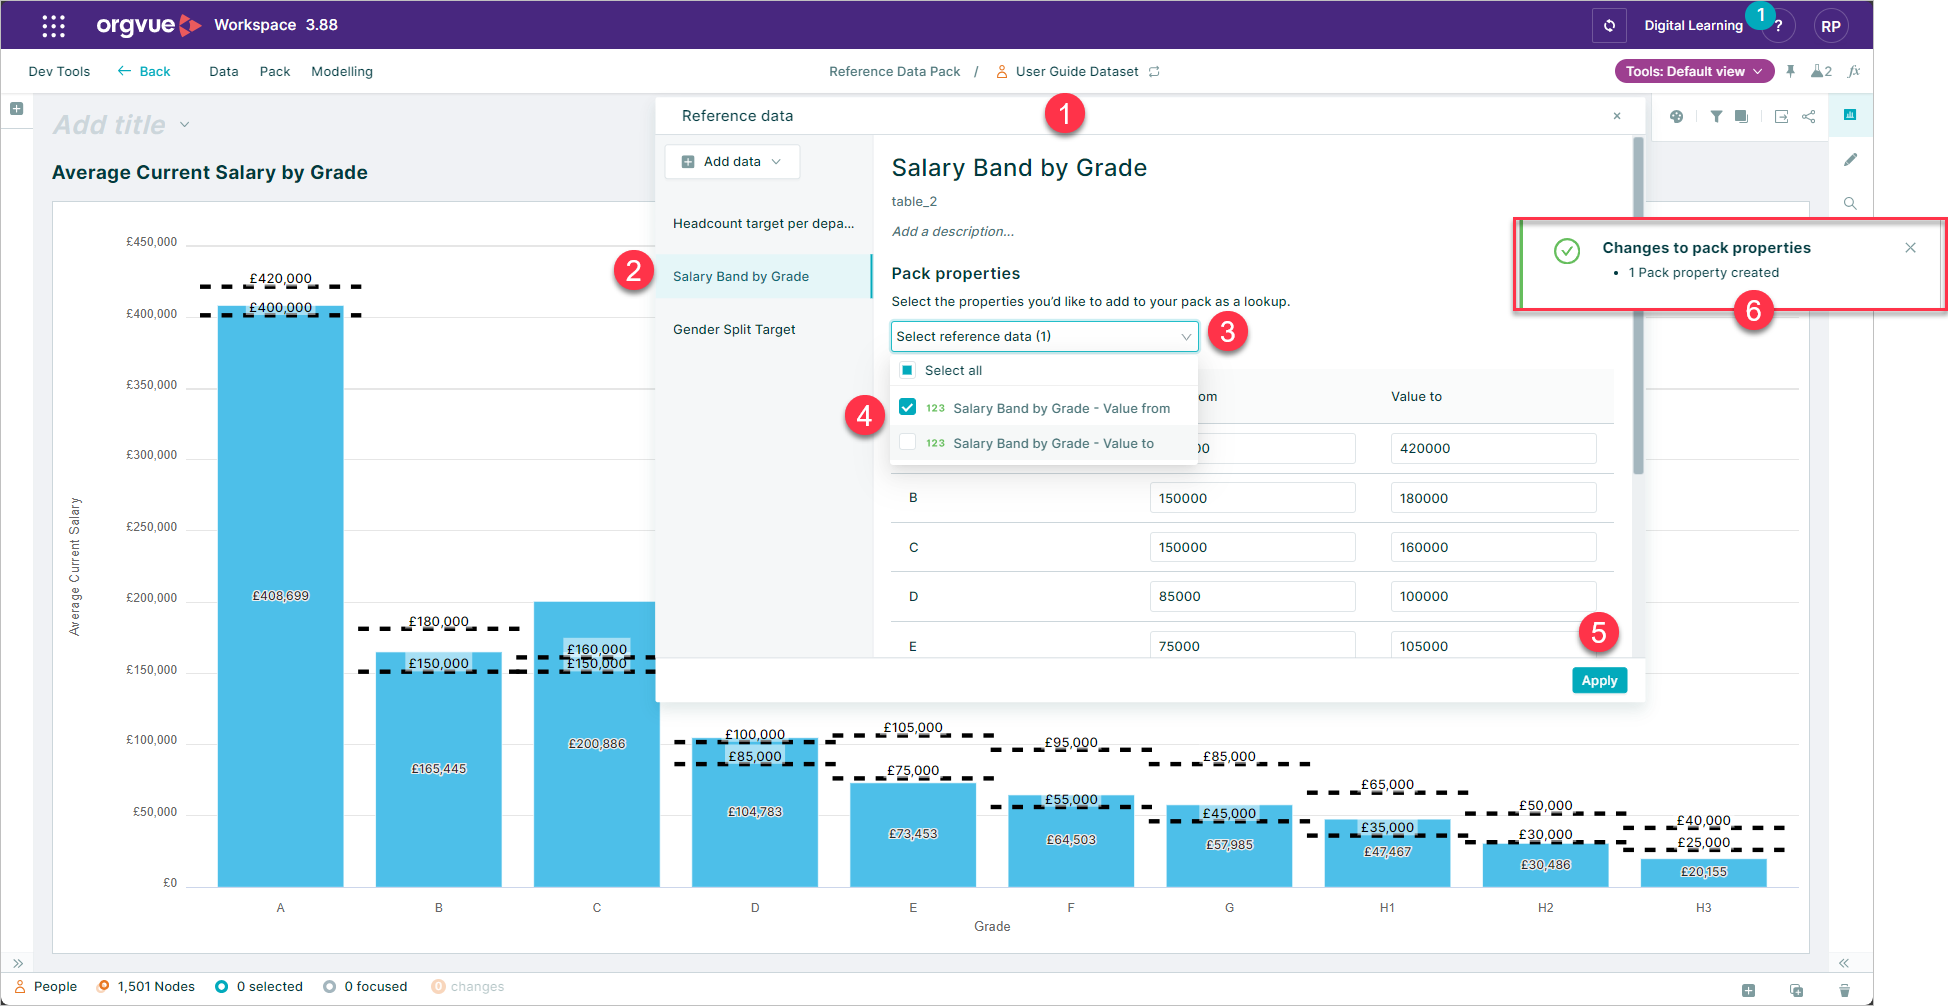The height and width of the screenshot is (1006, 1948).
Task: Select Gender Split Target in the reference list
Action: pyautogui.click(x=734, y=329)
